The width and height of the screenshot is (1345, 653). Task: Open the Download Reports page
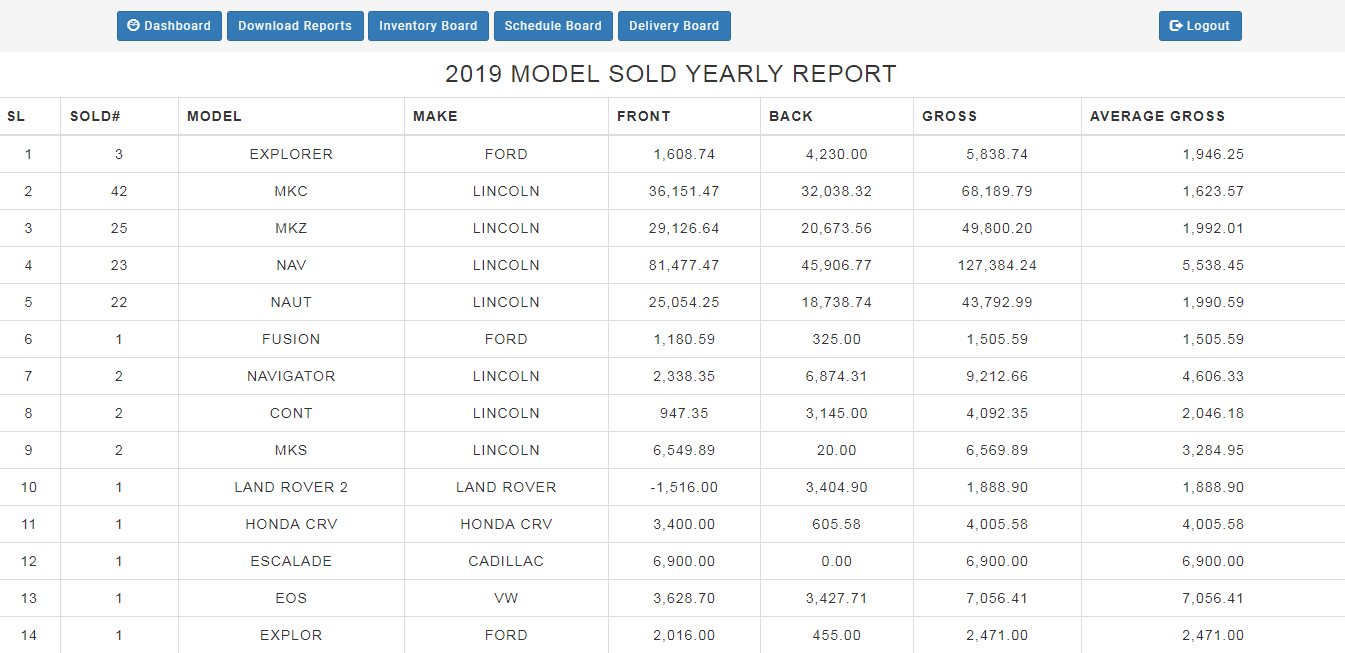click(295, 26)
